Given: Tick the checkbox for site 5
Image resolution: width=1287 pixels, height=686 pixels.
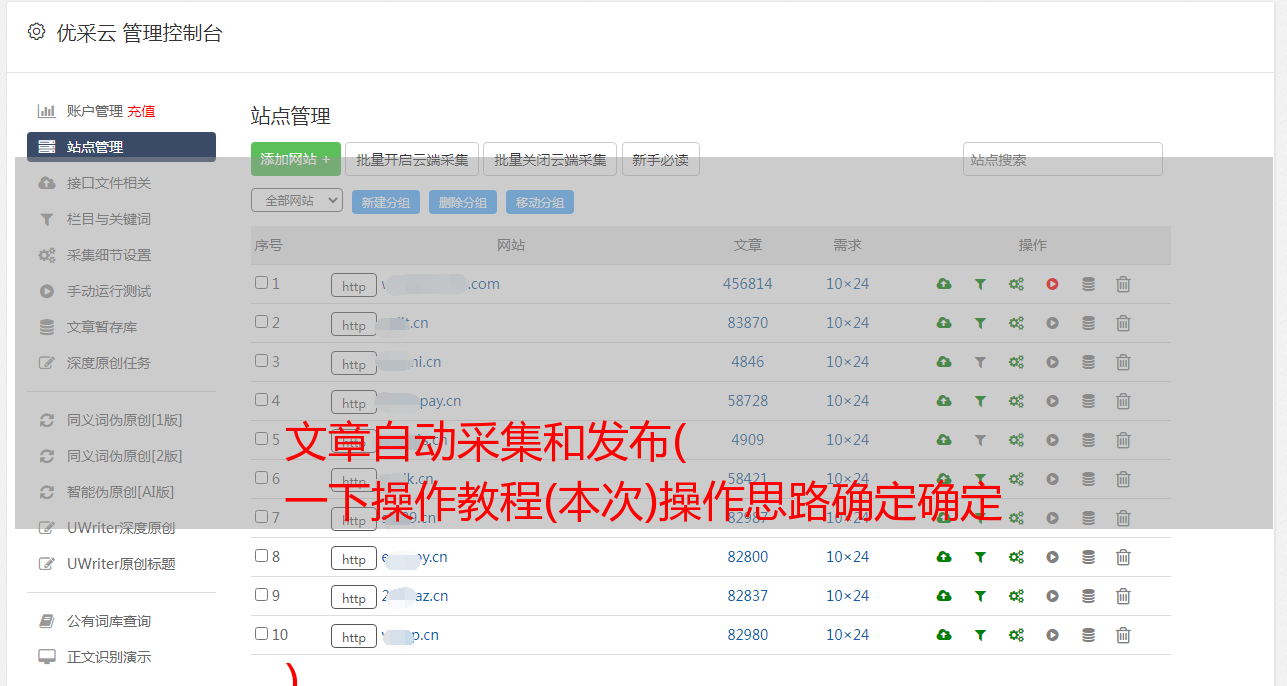Looking at the screenshot, I should 261,439.
